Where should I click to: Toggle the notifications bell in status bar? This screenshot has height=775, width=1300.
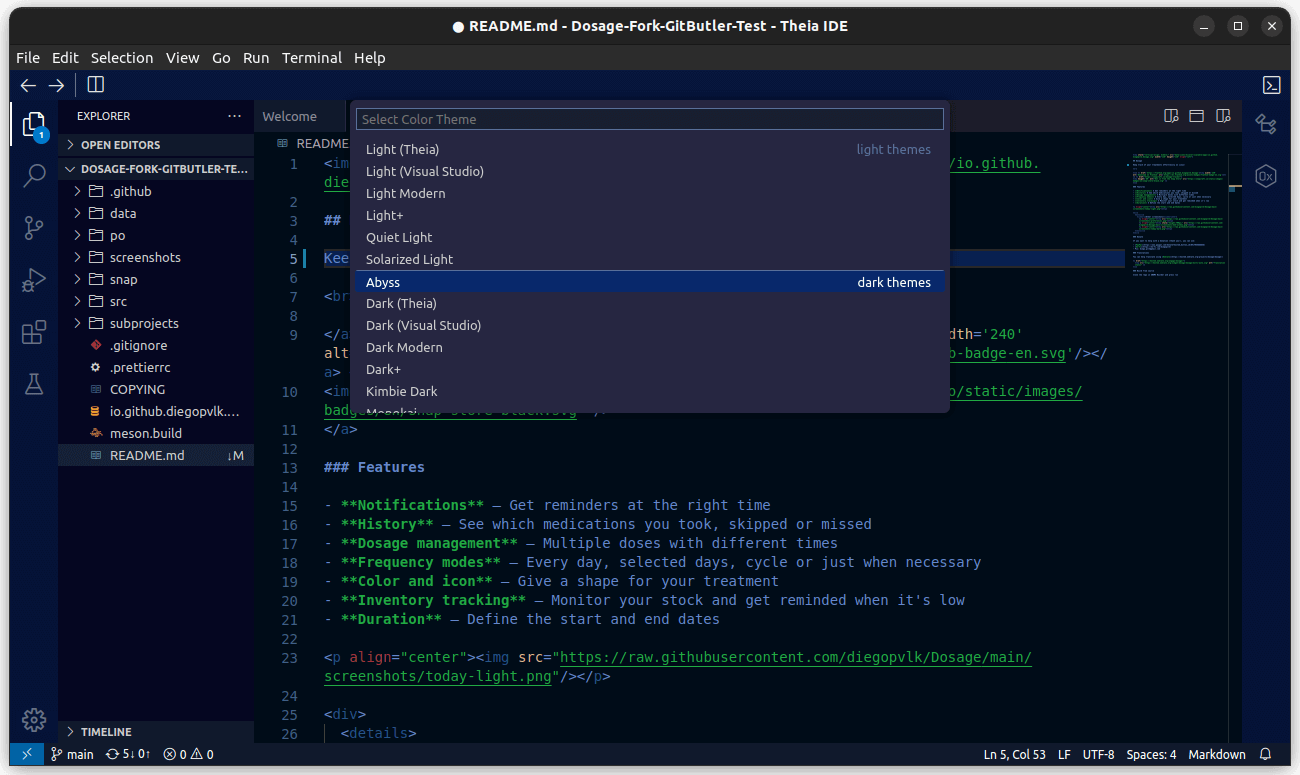[1265, 754]
